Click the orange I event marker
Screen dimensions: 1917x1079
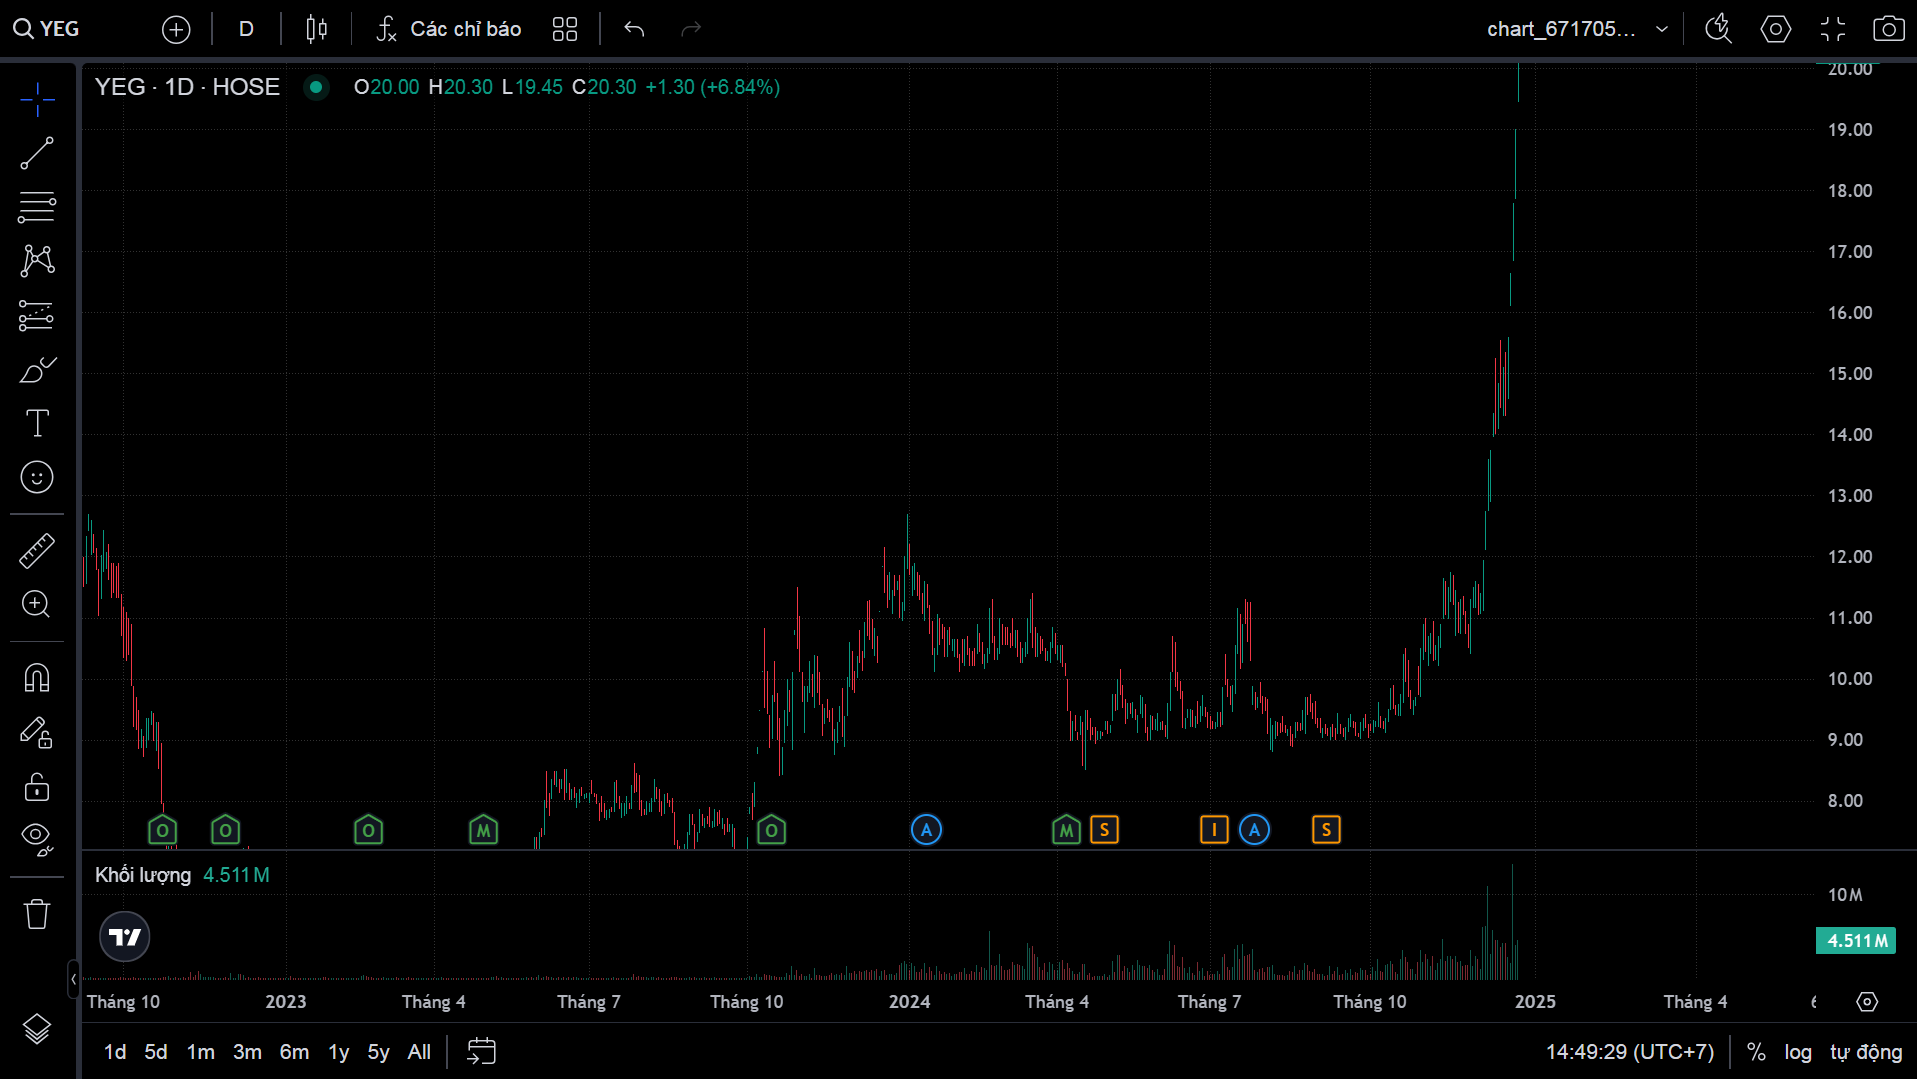1214,829
